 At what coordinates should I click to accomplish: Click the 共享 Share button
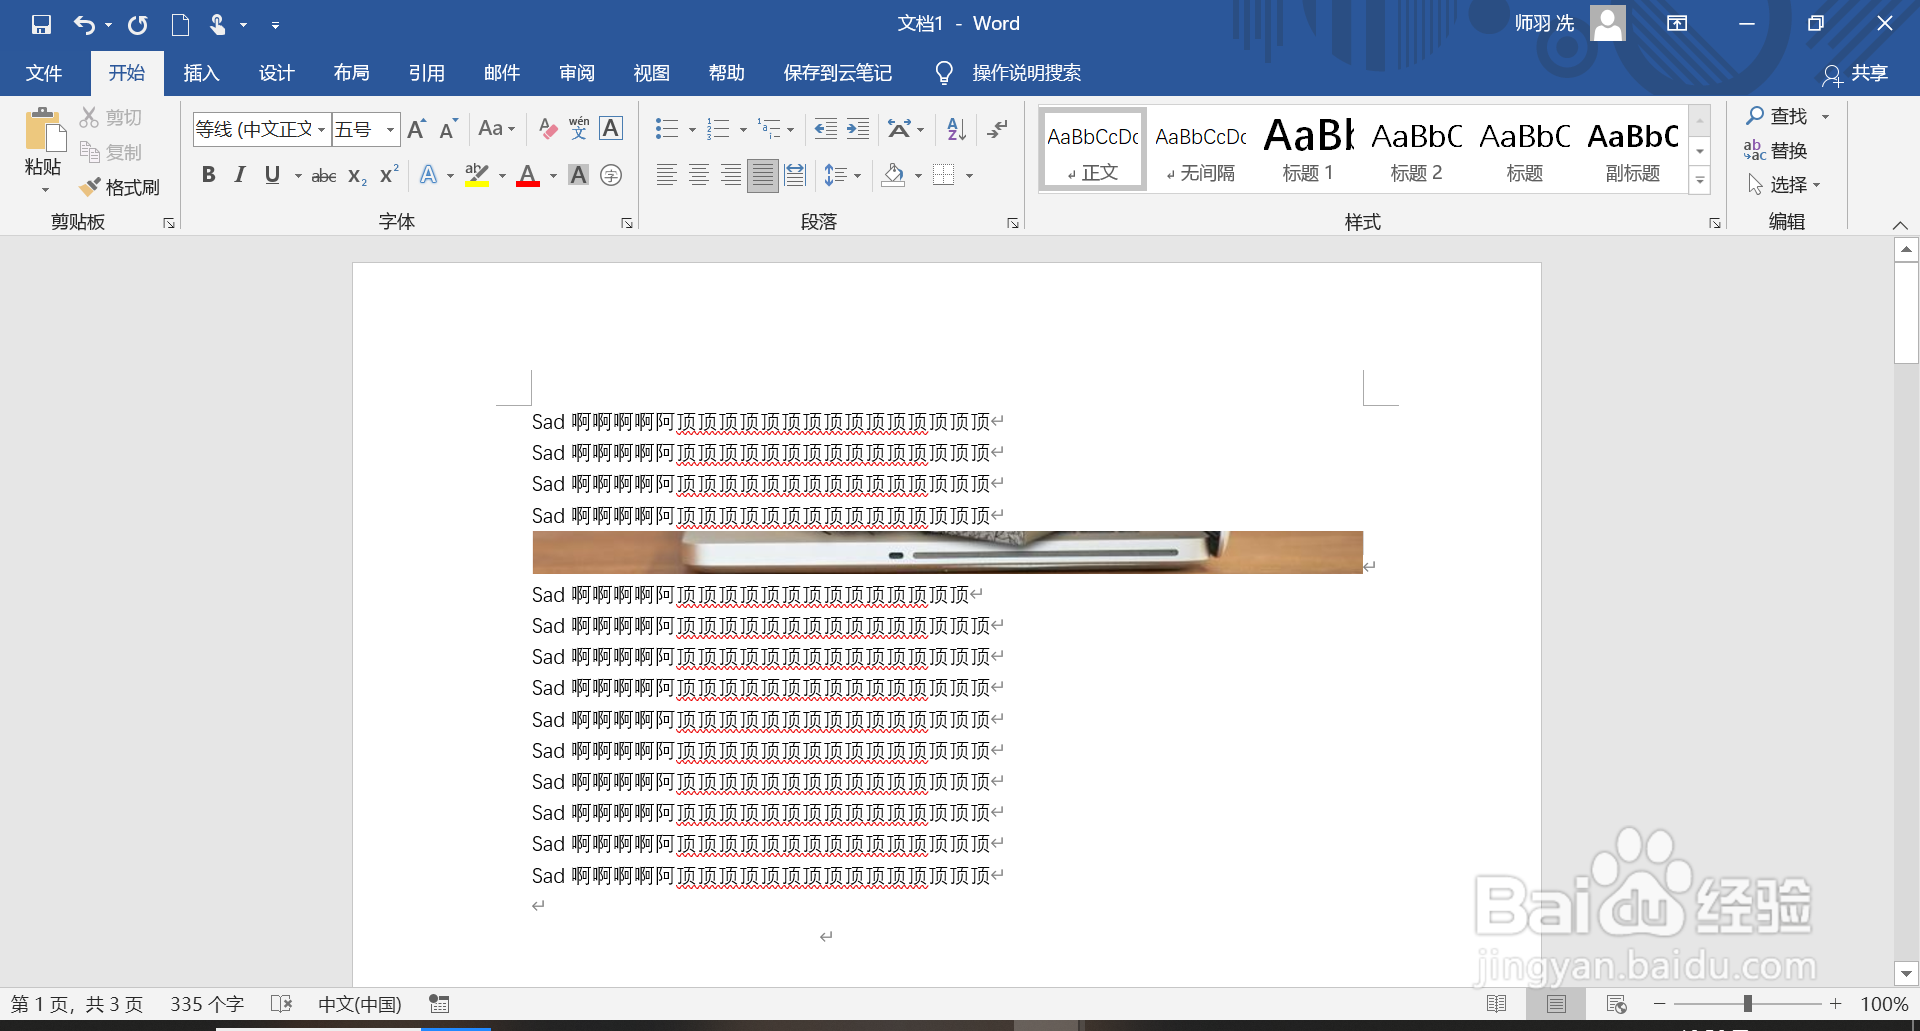coord(1856,73)
